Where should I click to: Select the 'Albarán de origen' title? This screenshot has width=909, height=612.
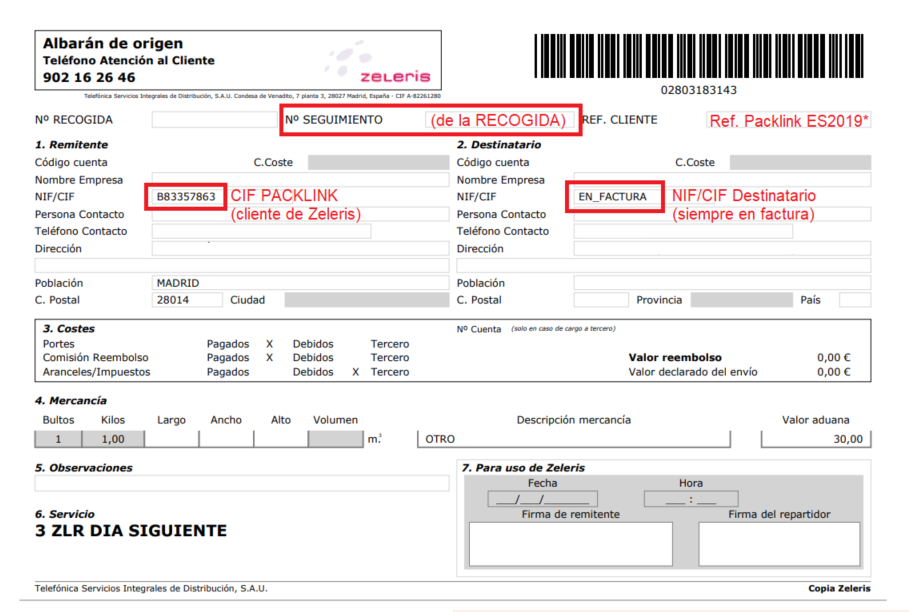tap(113, 43)
